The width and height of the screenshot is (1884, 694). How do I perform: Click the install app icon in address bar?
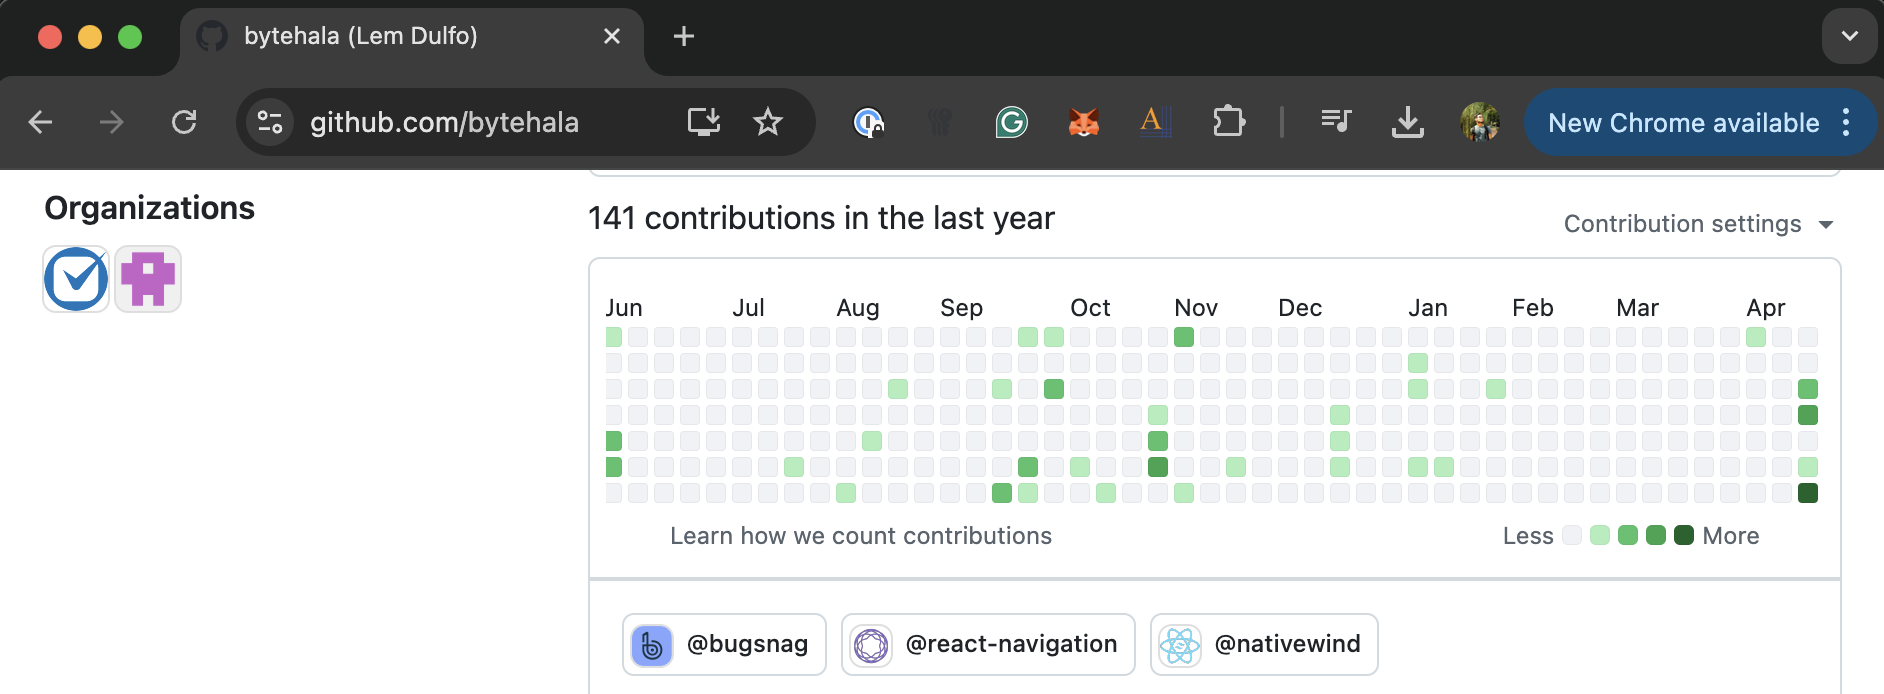tap(704, 122)
